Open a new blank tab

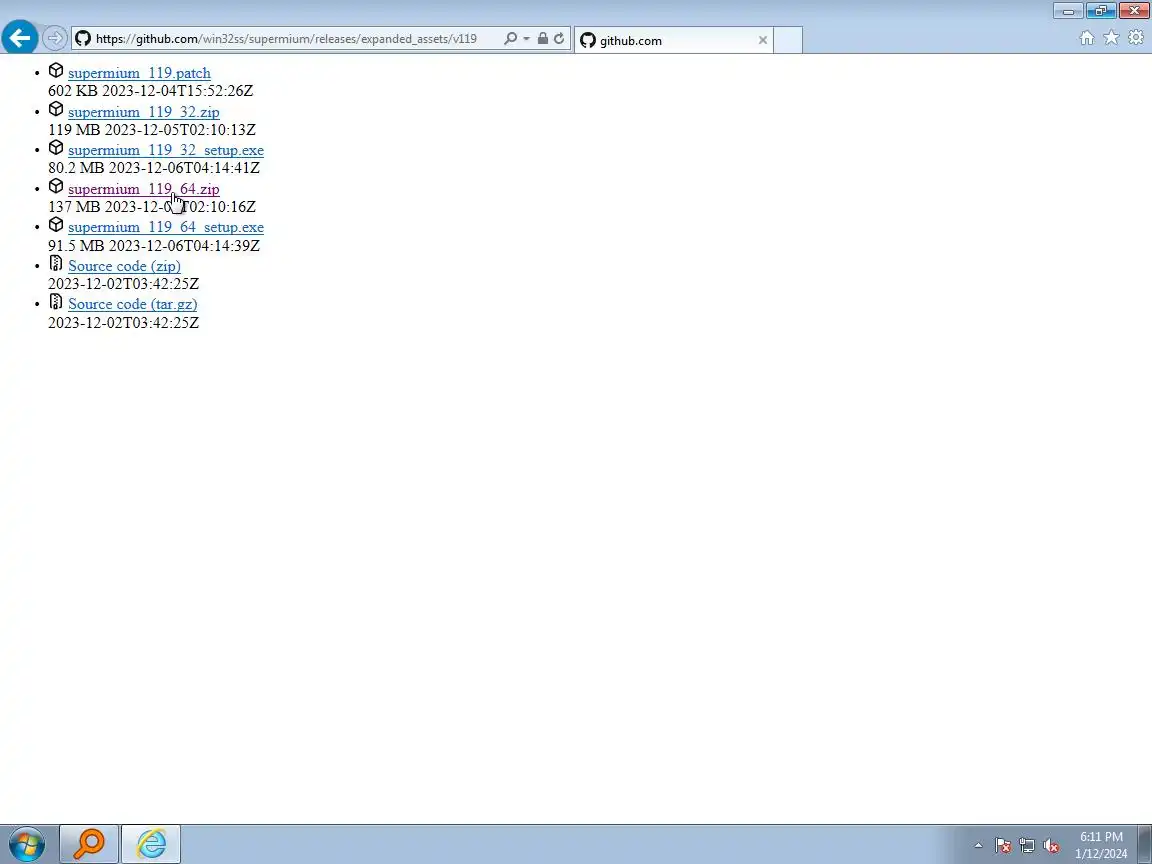(x=788, y=40)
